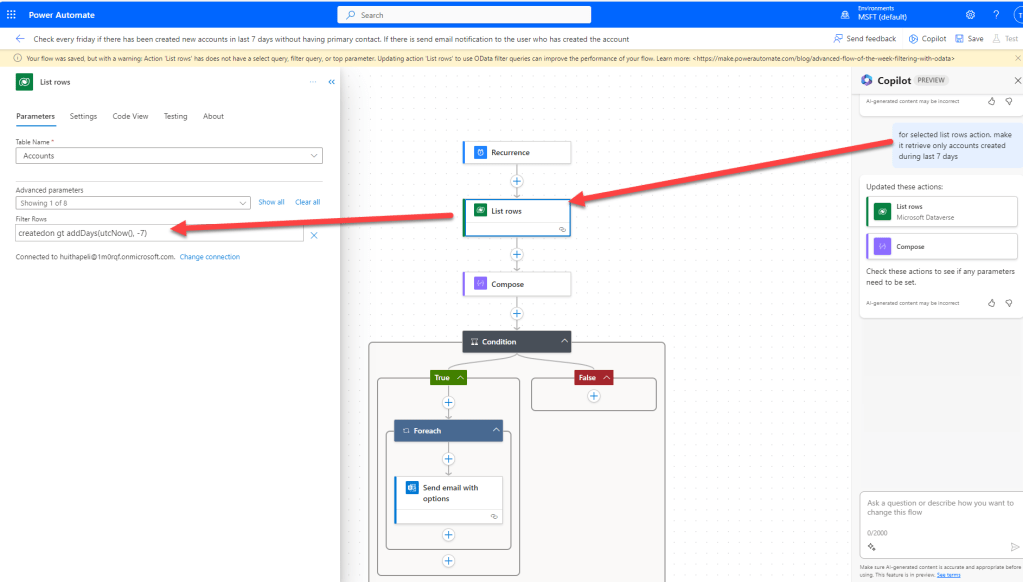This screenshot has width=1023, height=582.
Task: Switch to the Settings tab
Action: click(83, 116)
